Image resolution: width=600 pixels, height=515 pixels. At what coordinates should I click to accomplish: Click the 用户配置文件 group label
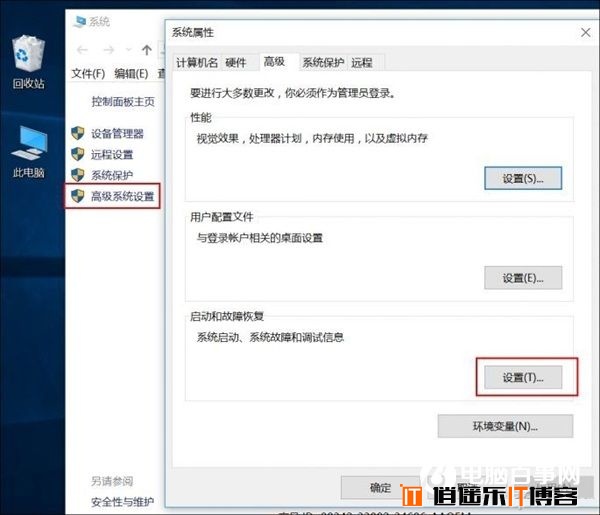pyautogui.click(x=222, y=217)
